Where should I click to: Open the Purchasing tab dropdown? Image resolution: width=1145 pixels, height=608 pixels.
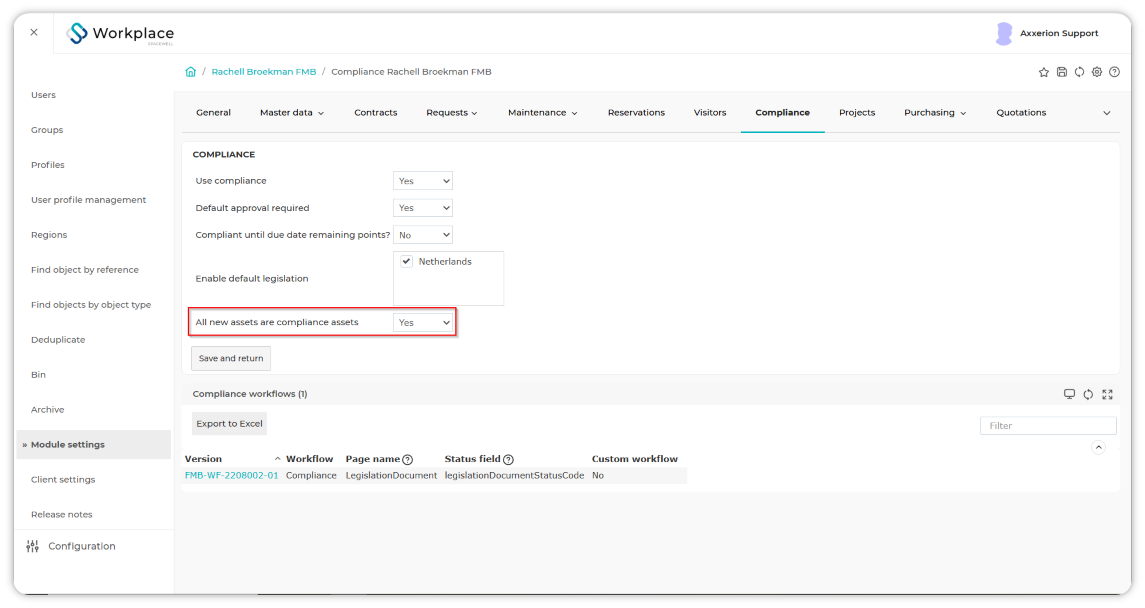pos(935,112)
